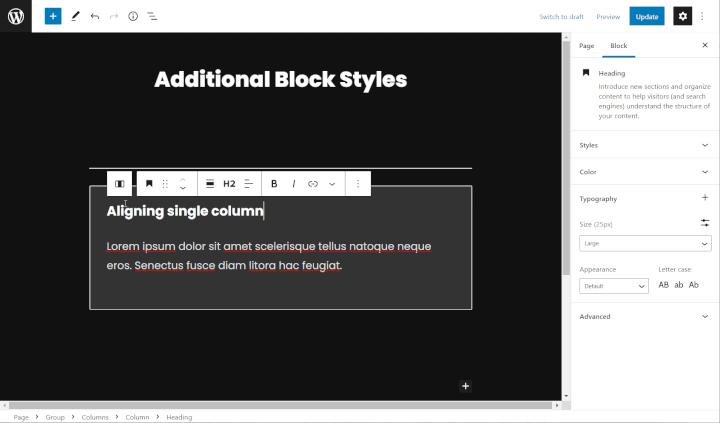Select Heading in the breadcrumb
The height and width of the screenshot is (423, 720).
click(x=179, y=417)
